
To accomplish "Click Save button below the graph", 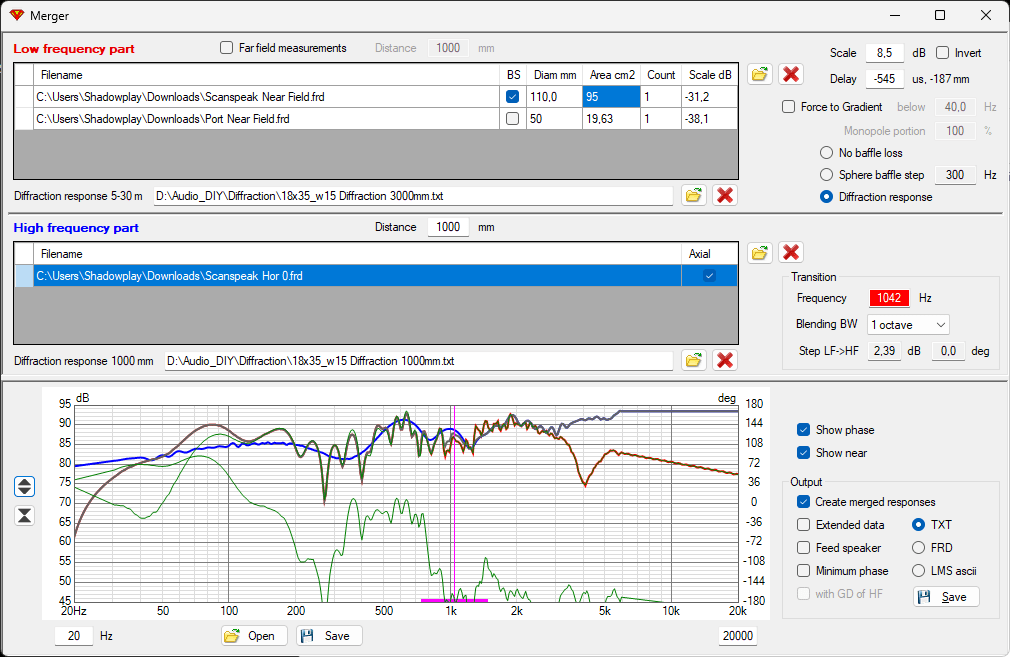I will click(x=329, y=636).
